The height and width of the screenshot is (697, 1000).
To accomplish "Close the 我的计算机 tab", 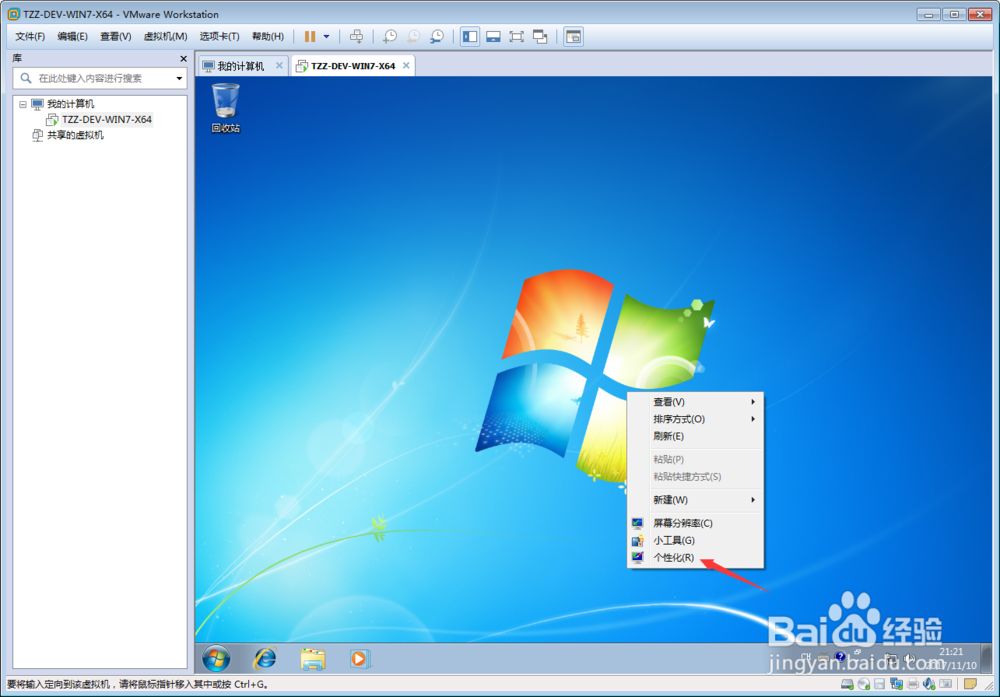I will point(279,66).
